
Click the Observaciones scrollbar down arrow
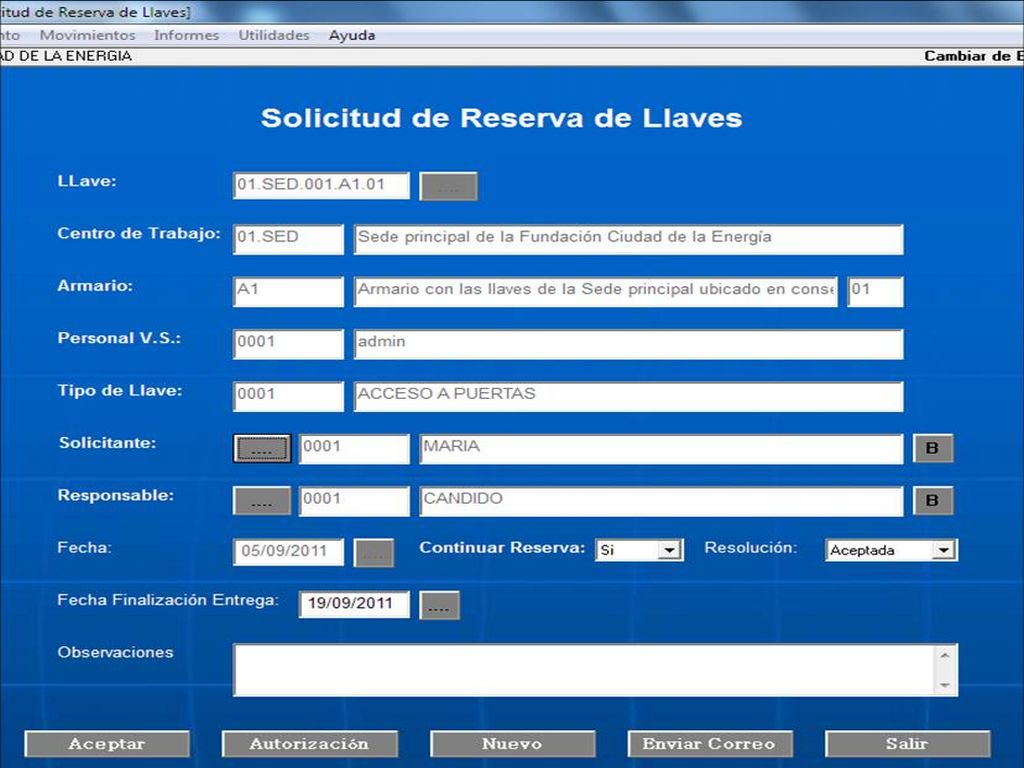tap(945, 685)
